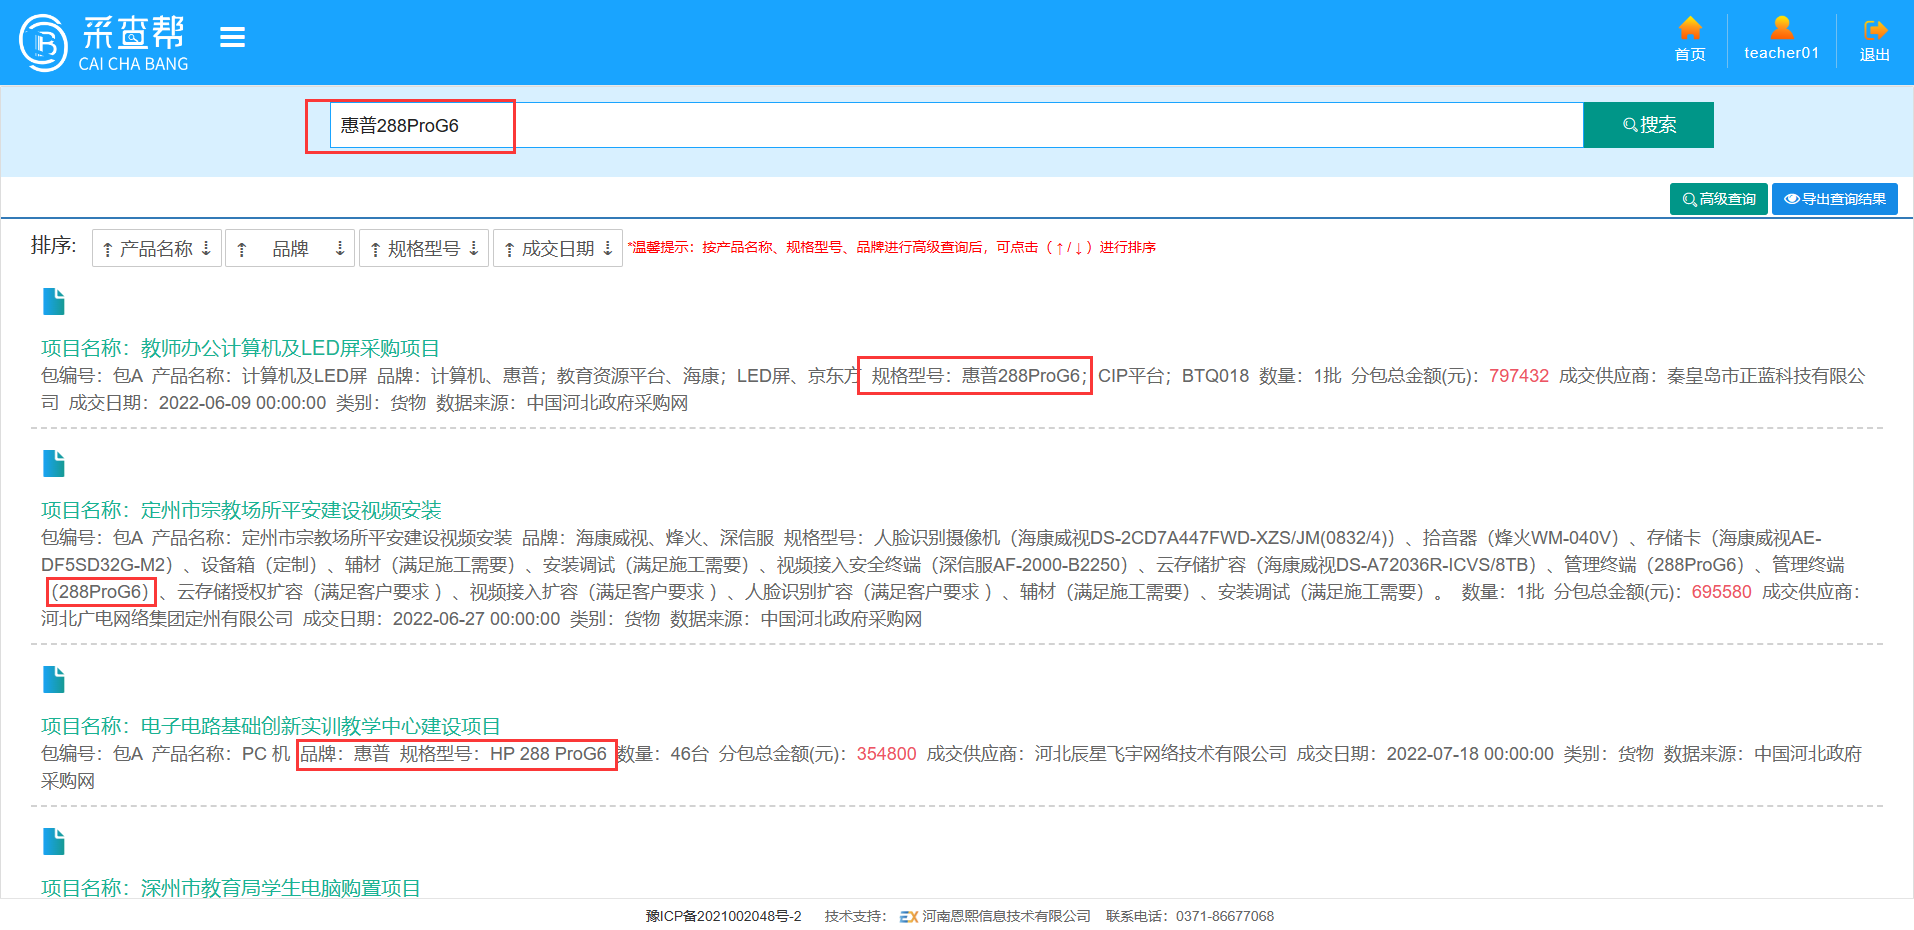
Task: Click the Cai Cha Bang logo
Action: pyautogui.click(x=104, y=43)
